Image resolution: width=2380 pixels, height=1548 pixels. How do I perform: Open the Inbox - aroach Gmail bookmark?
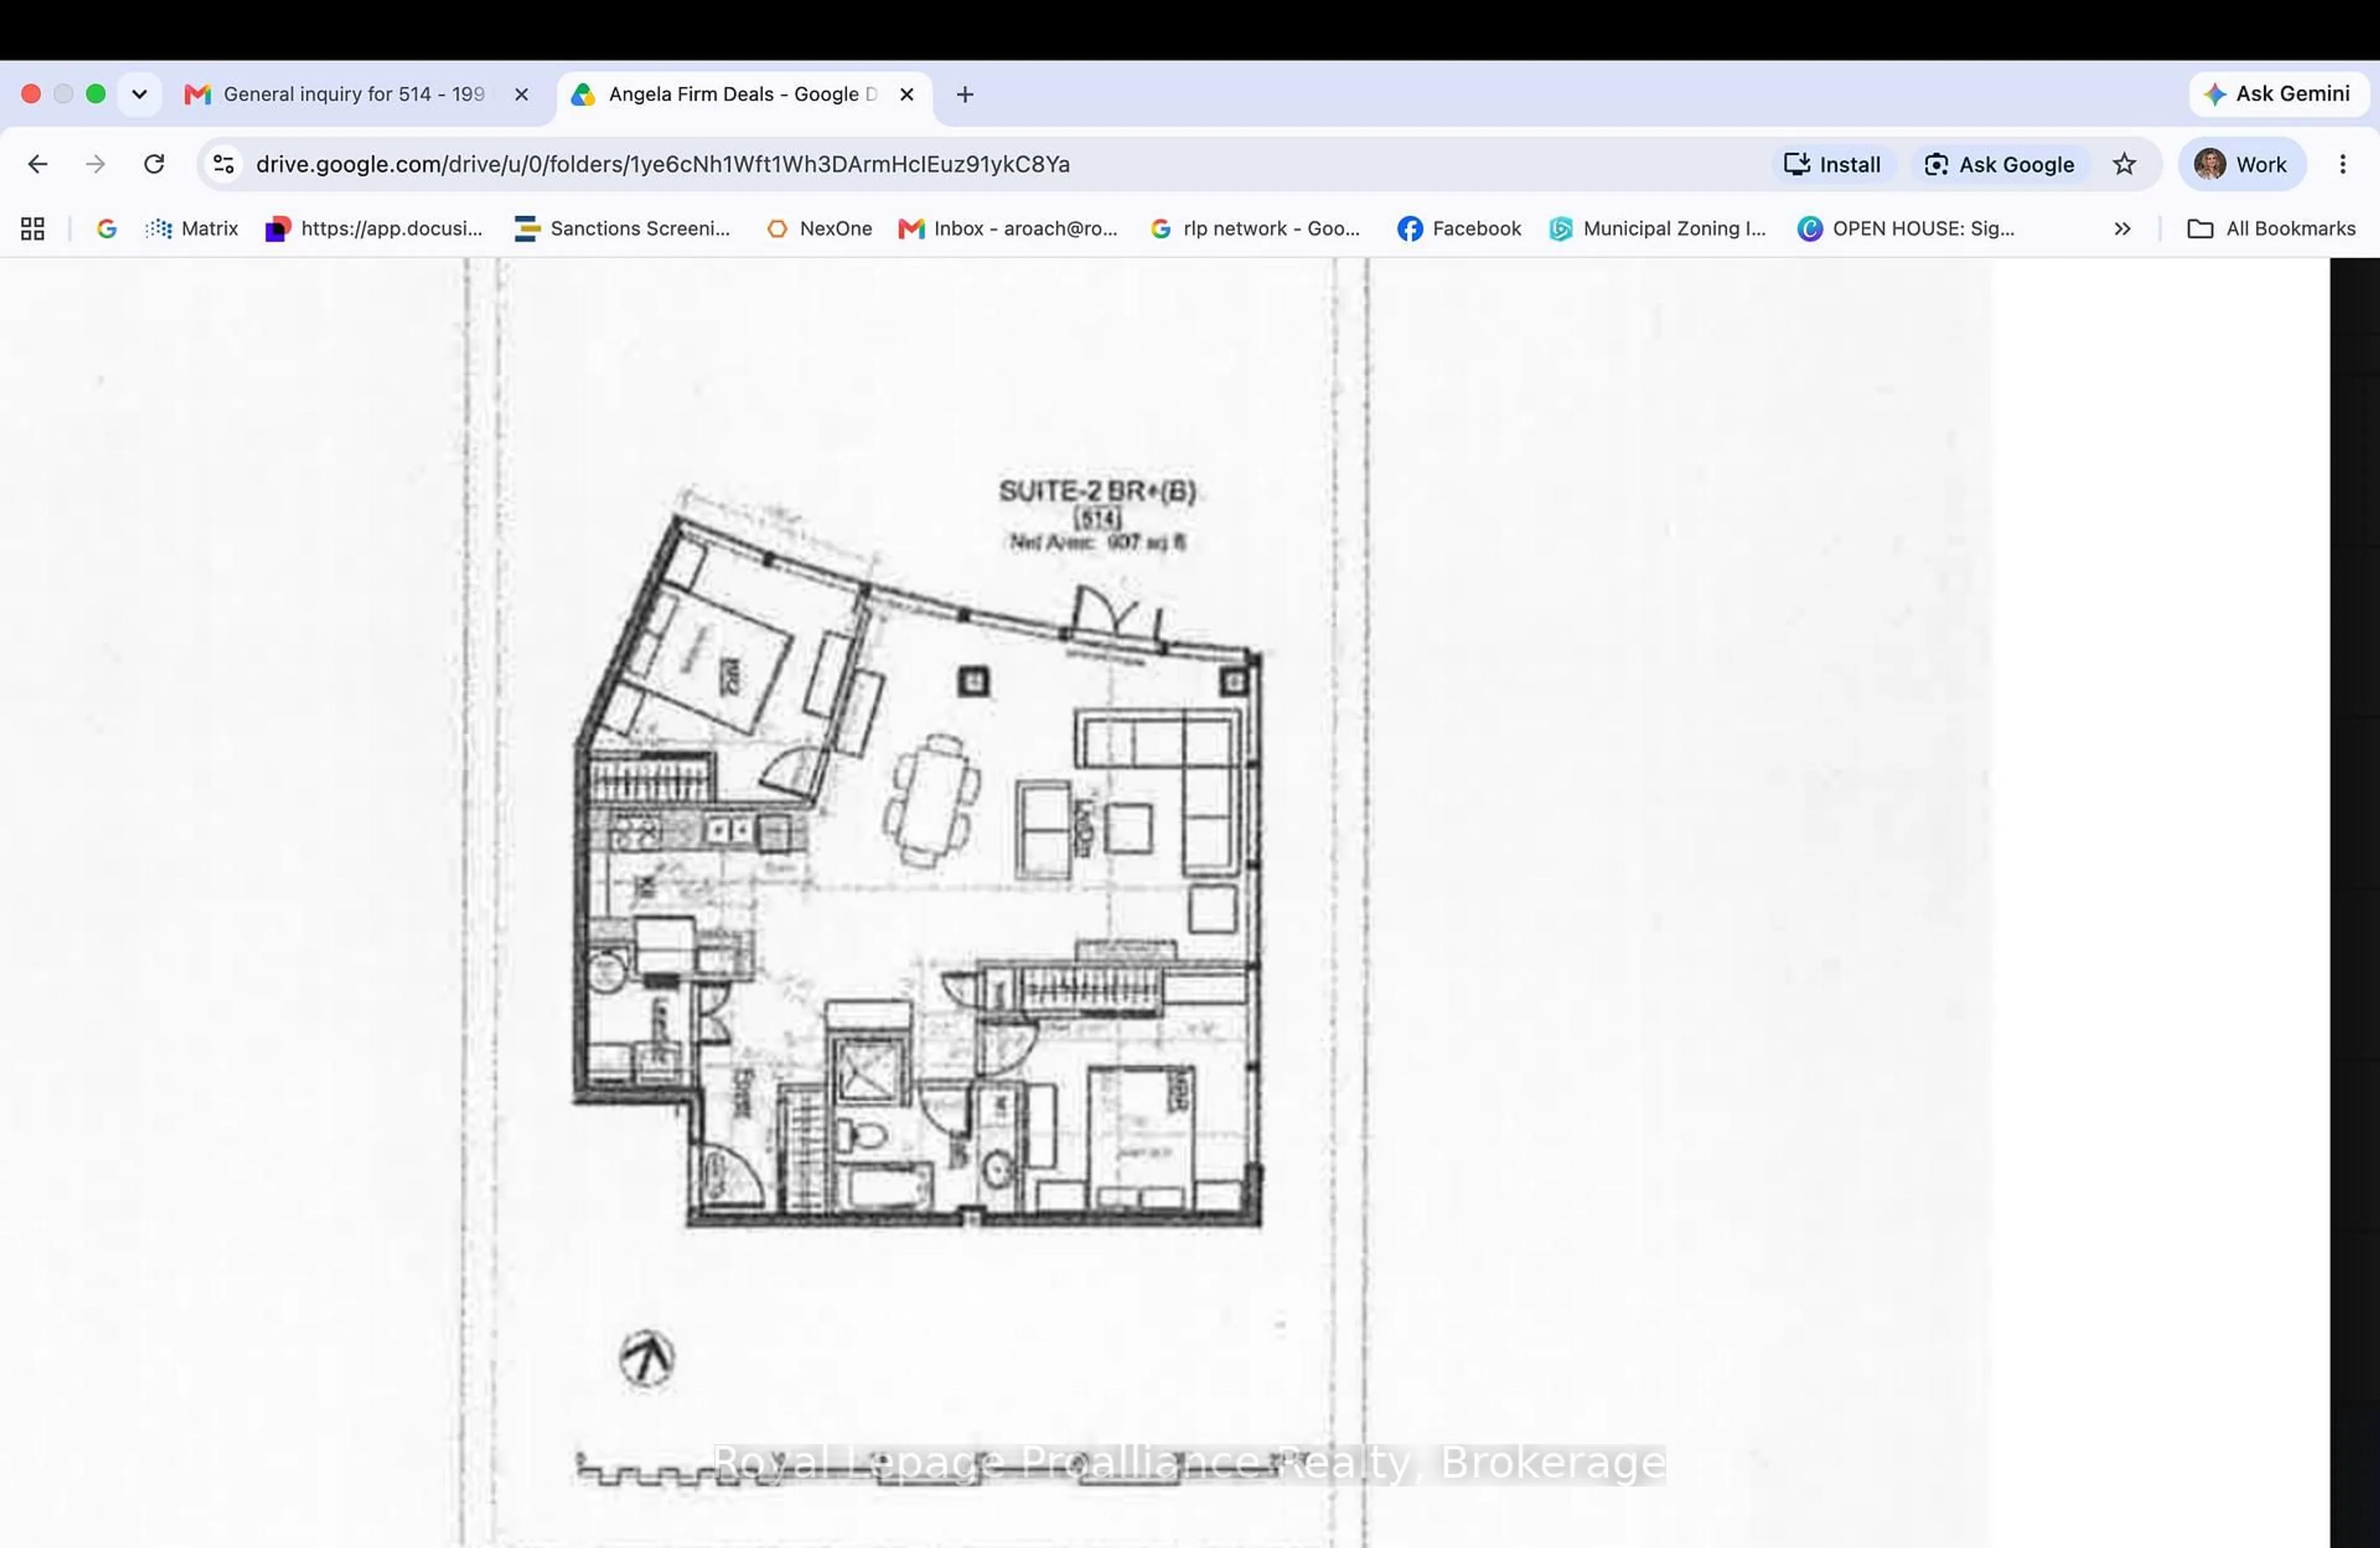pyautogui.click(x=1008, y=229)
